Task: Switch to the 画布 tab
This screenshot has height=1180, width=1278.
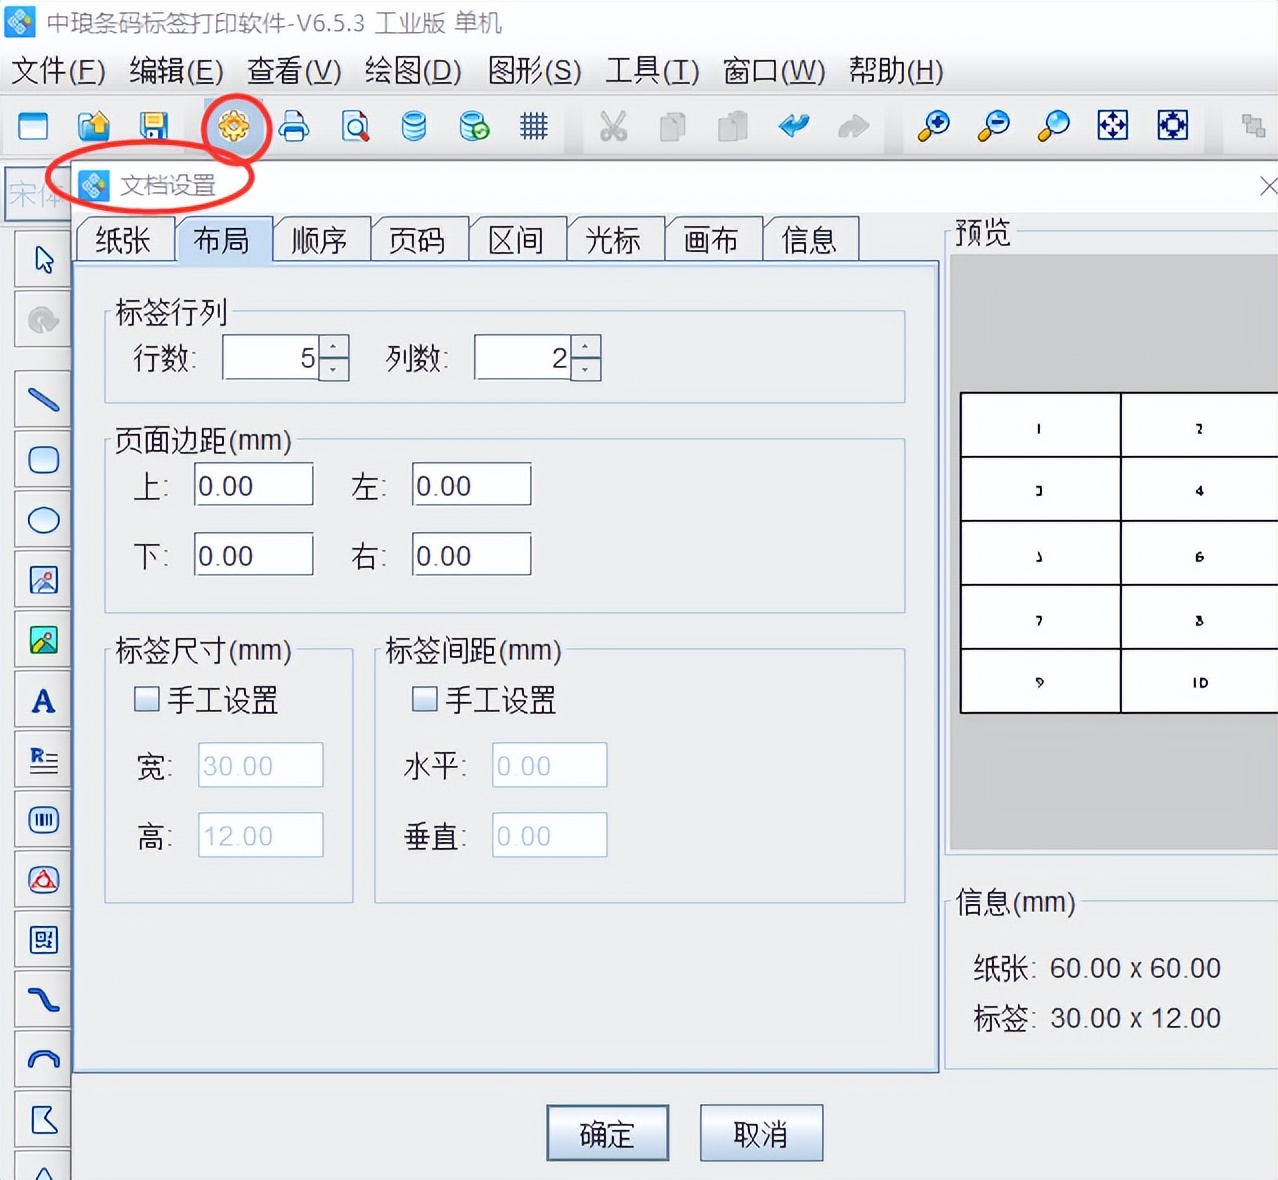Action: click(x=711, y=240)
